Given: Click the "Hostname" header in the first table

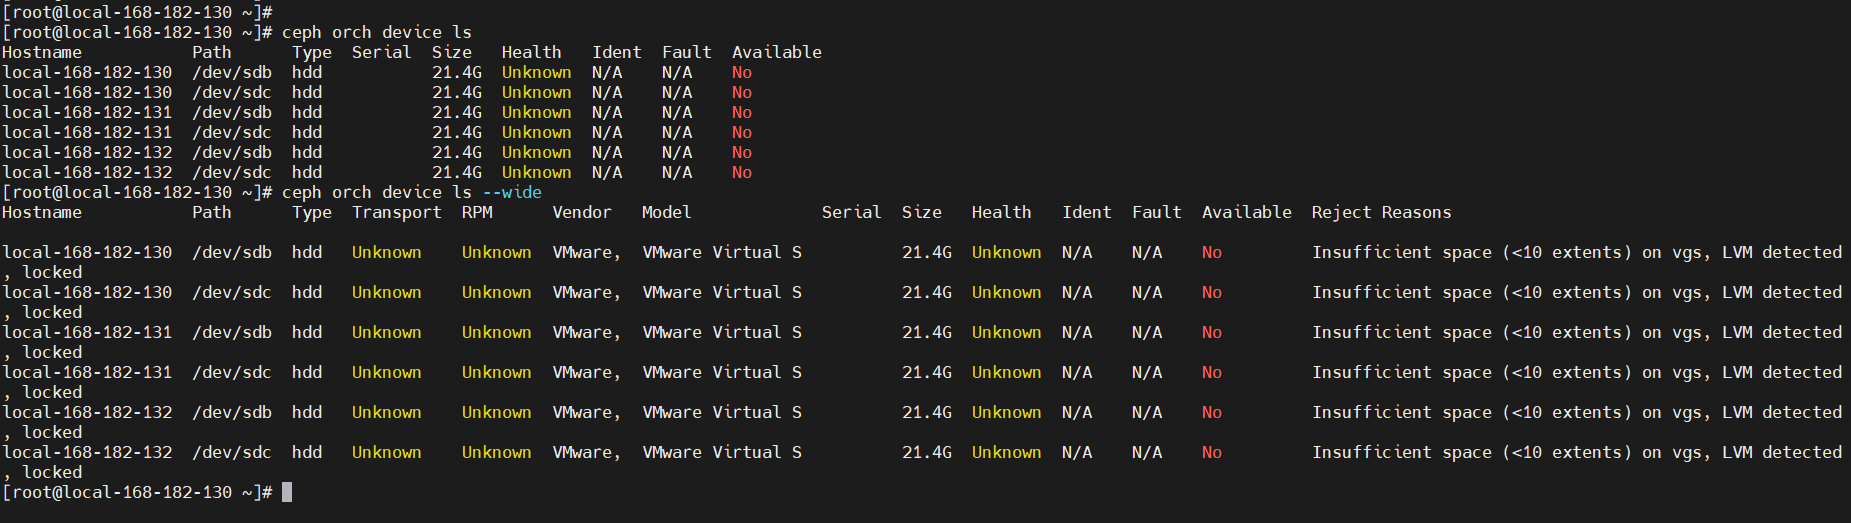Looking at the screenshot, I should tap(42, 52).
